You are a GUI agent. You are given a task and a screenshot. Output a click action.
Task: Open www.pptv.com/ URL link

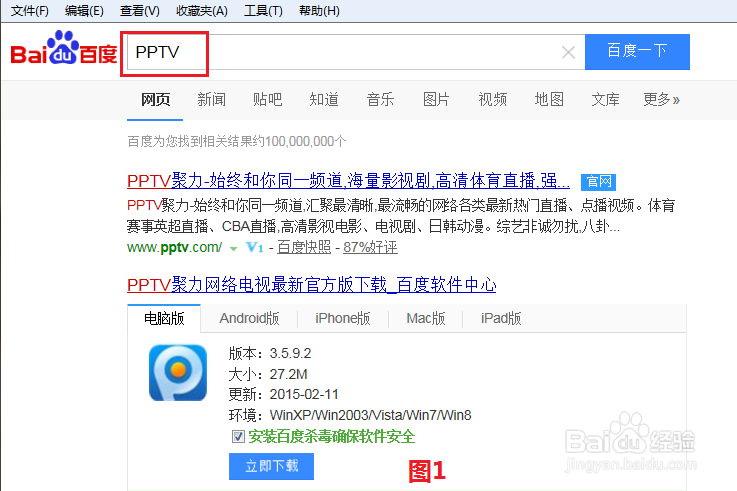click(174, 247)
